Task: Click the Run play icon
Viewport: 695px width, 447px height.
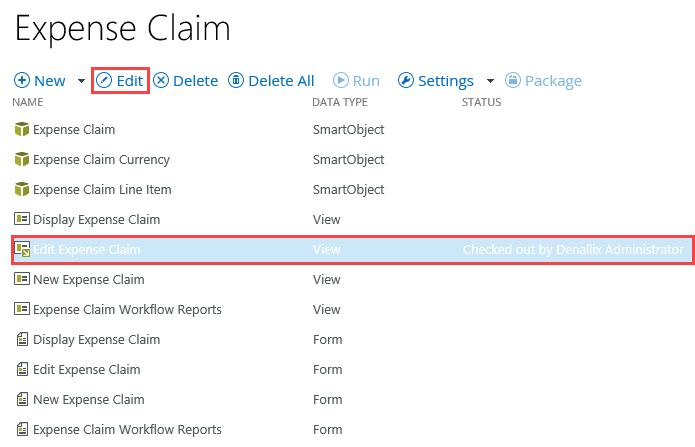Action: tap(341, 81)
